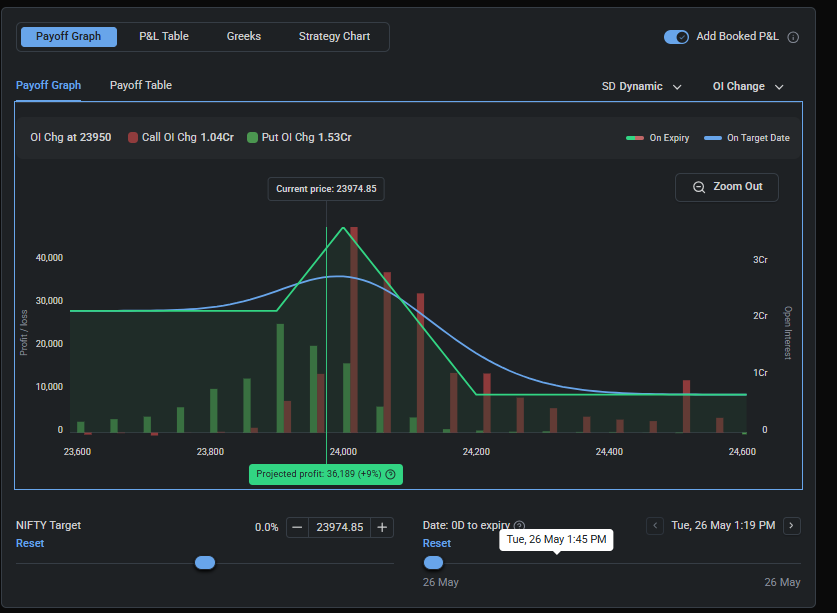Click the help icon beside Date: 0D to expiry
Screen dimensions: 837x613
pyautogui.click(x=519, y=526)
